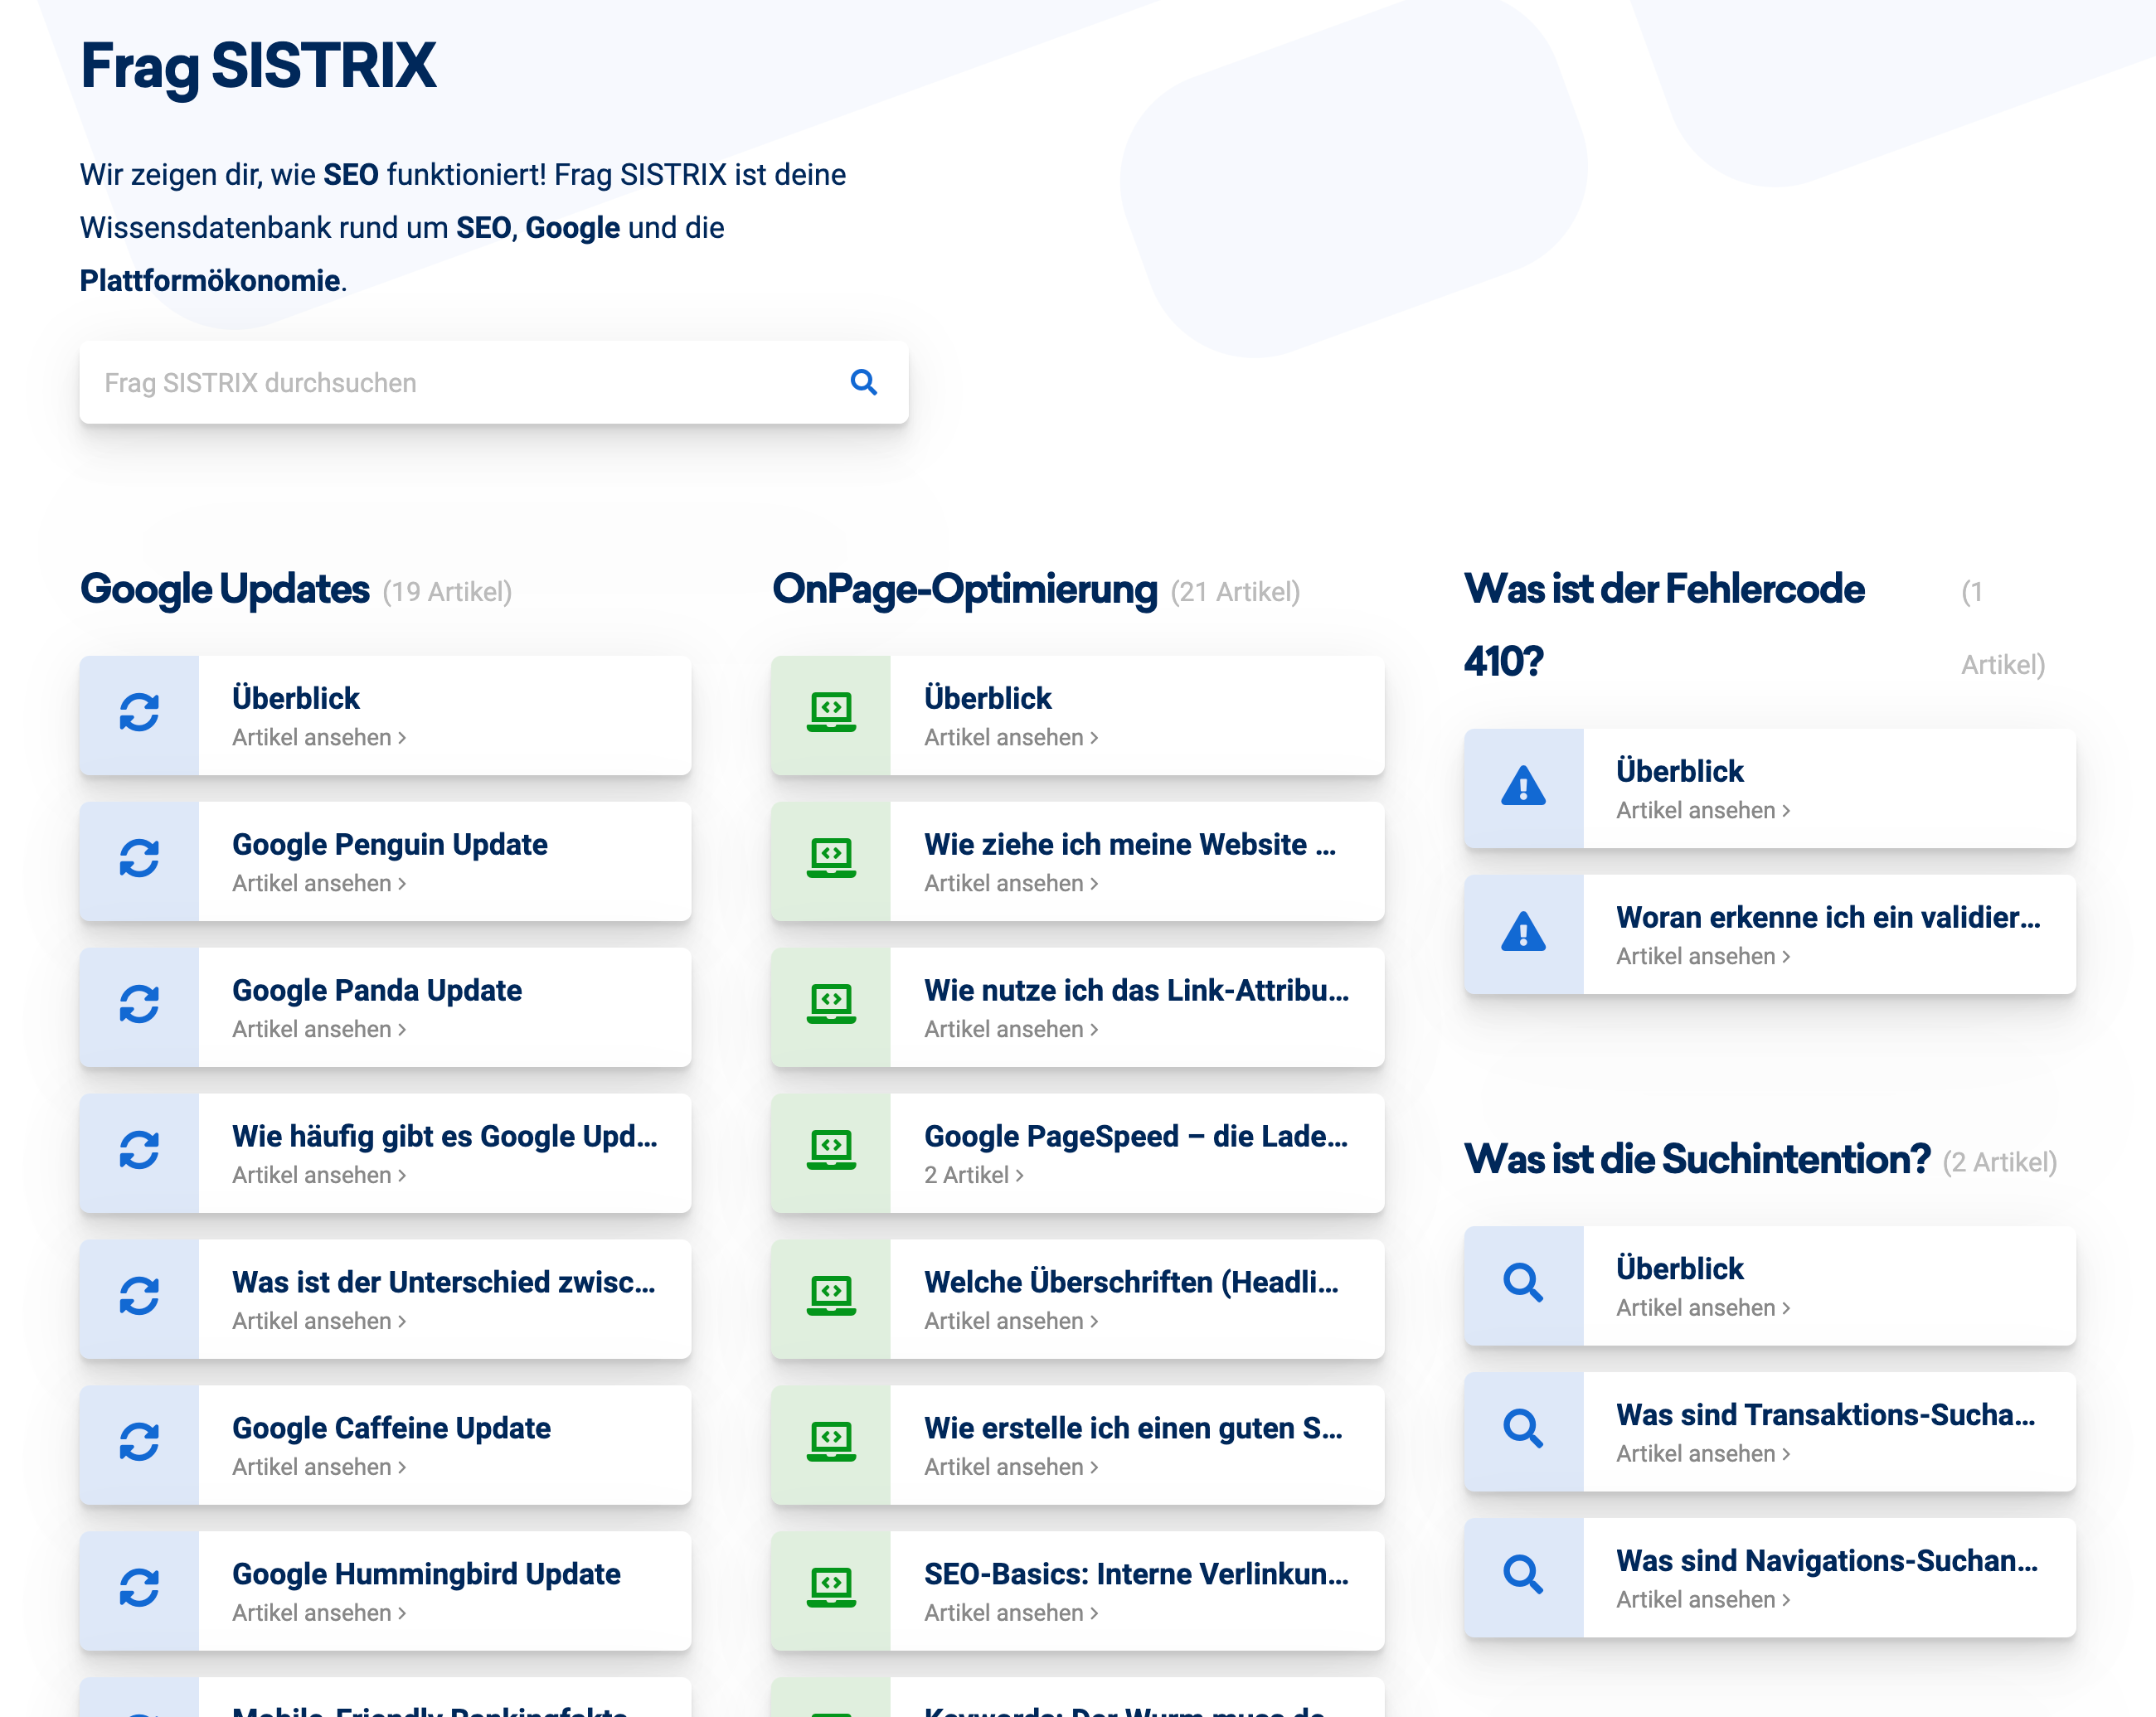Click 'Artikel ansehen' under Google Penguin Update

(319, 883)
